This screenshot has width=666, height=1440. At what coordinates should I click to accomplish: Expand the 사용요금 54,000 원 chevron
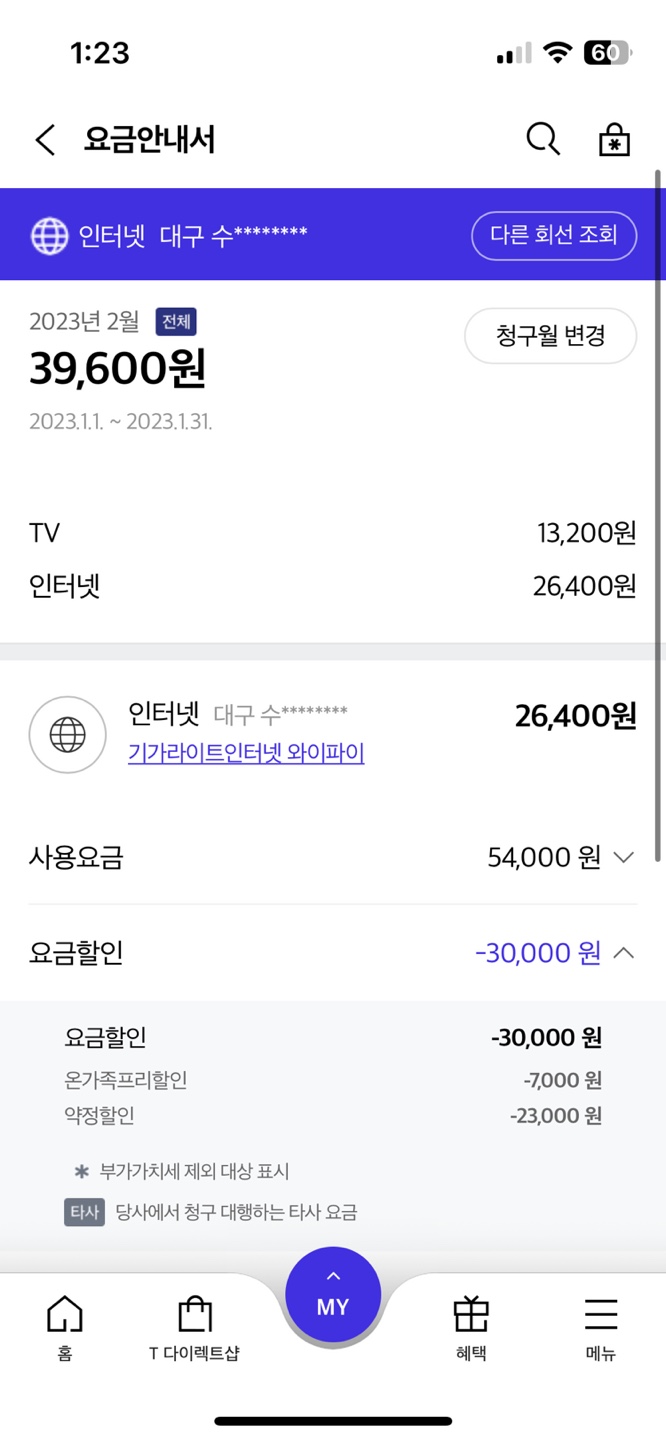click(x=623, y=858)
